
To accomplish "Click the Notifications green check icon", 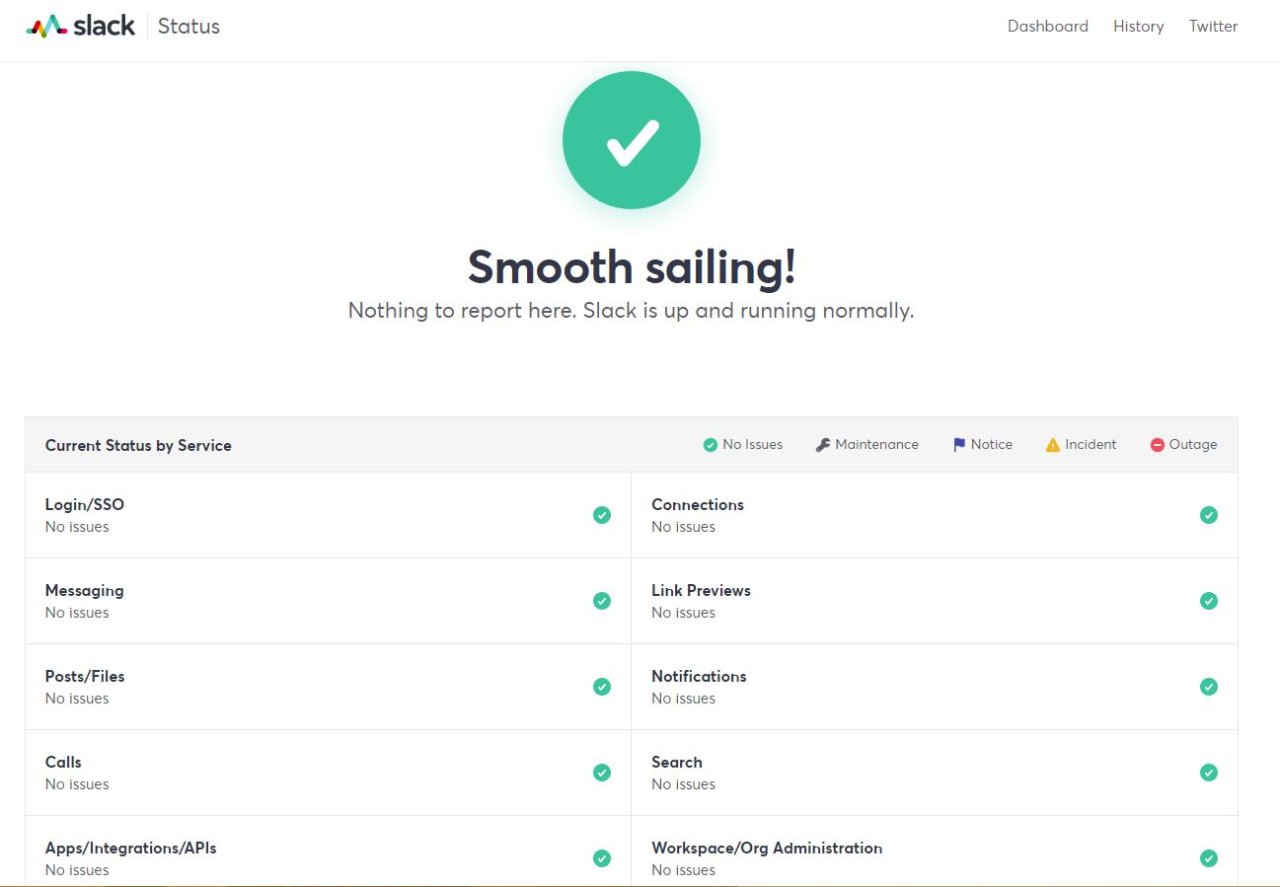I will [1209, 687].
